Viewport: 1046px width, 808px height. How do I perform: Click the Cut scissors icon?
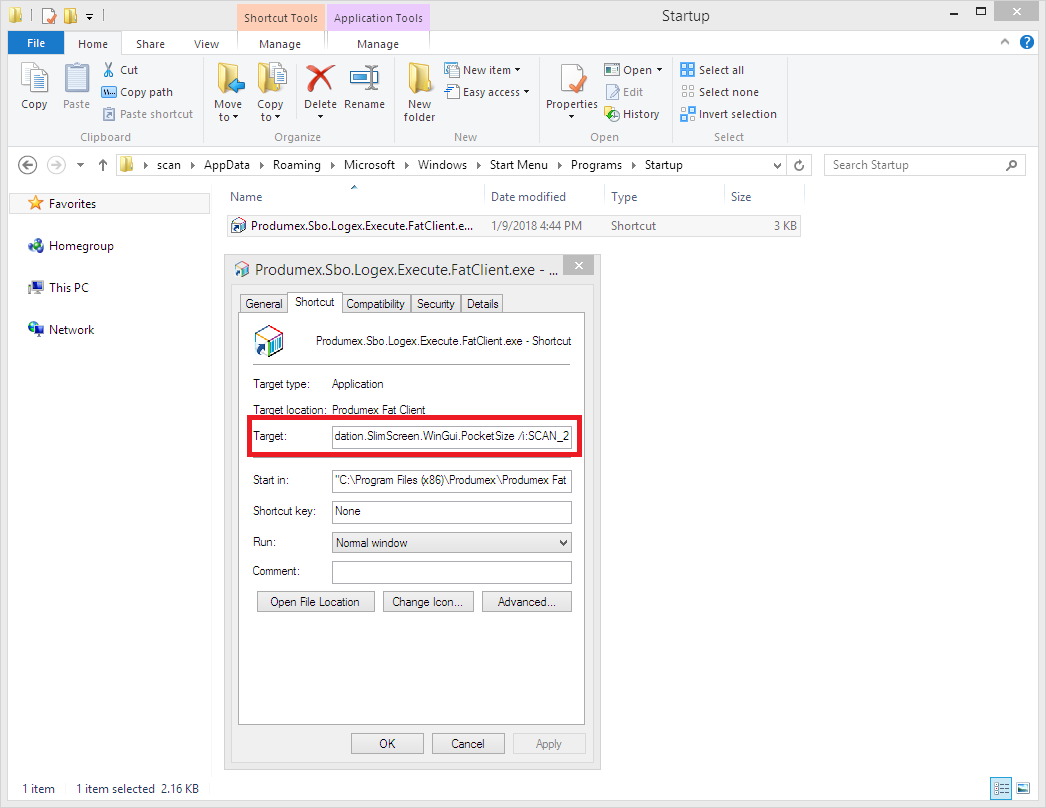coord(110,70)
